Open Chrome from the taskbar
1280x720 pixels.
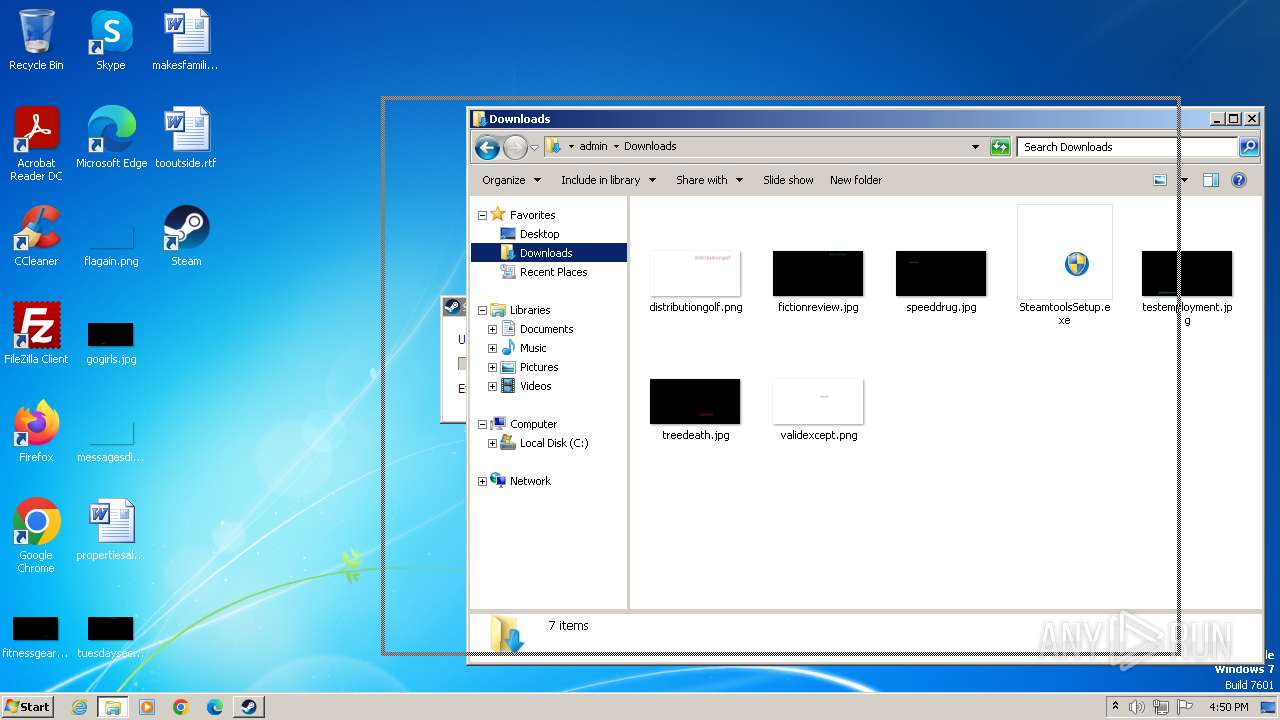pyautogui.click(x=181, y=707)
